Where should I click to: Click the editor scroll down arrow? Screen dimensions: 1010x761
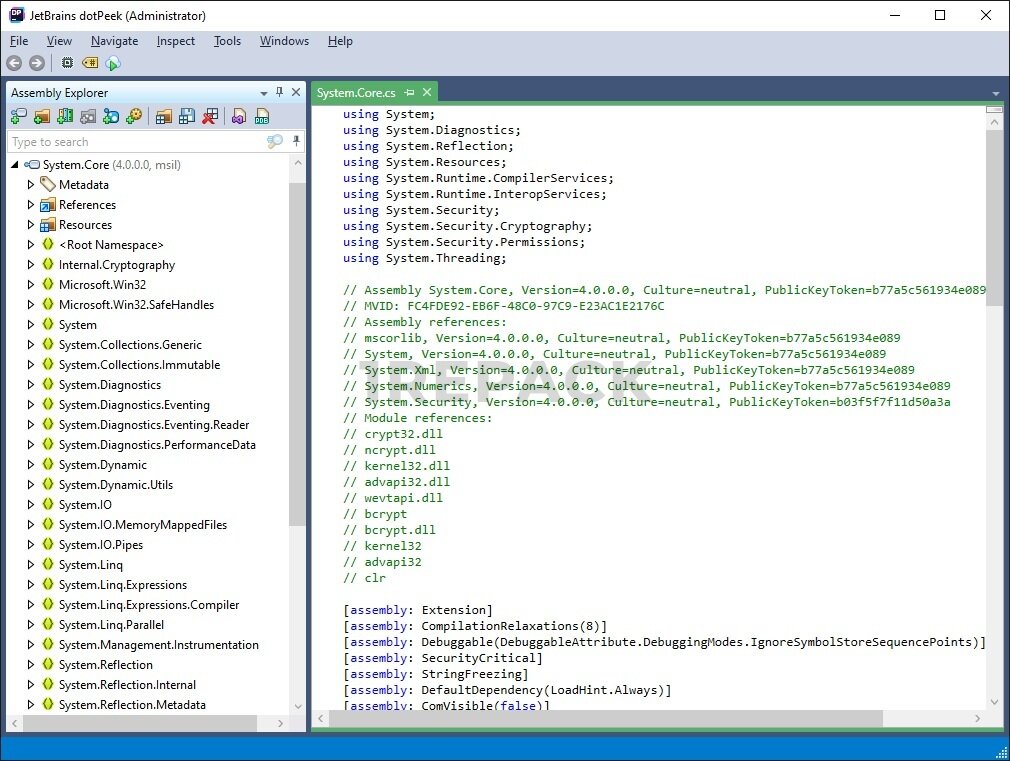994,702
